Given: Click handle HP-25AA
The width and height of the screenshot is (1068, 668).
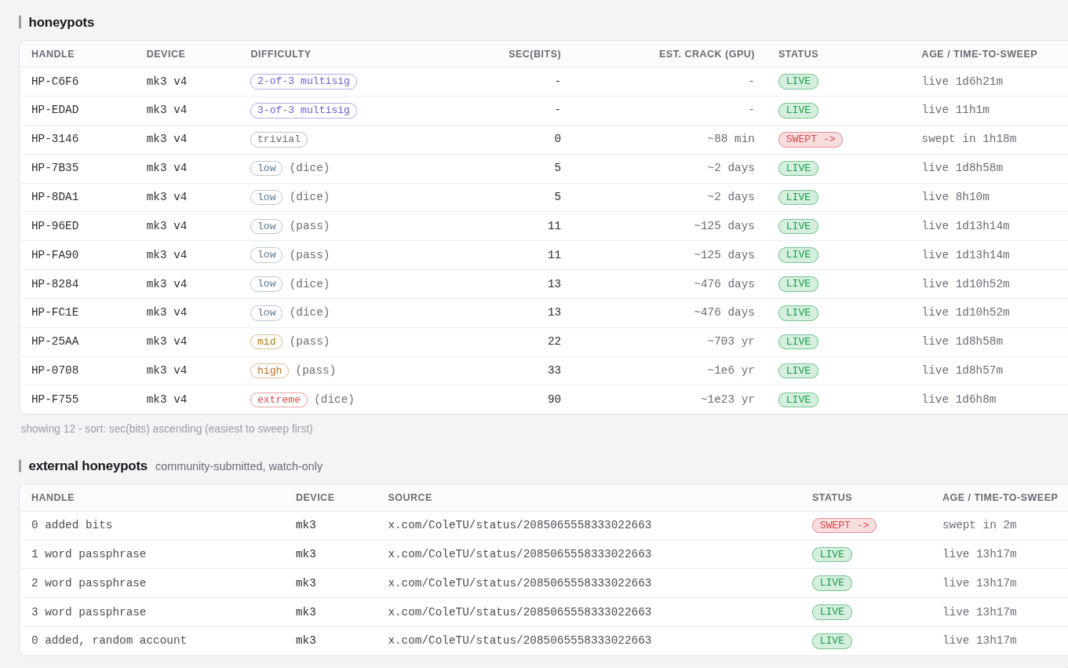Looking at the screenshot, I should click(x=54, y=341).
